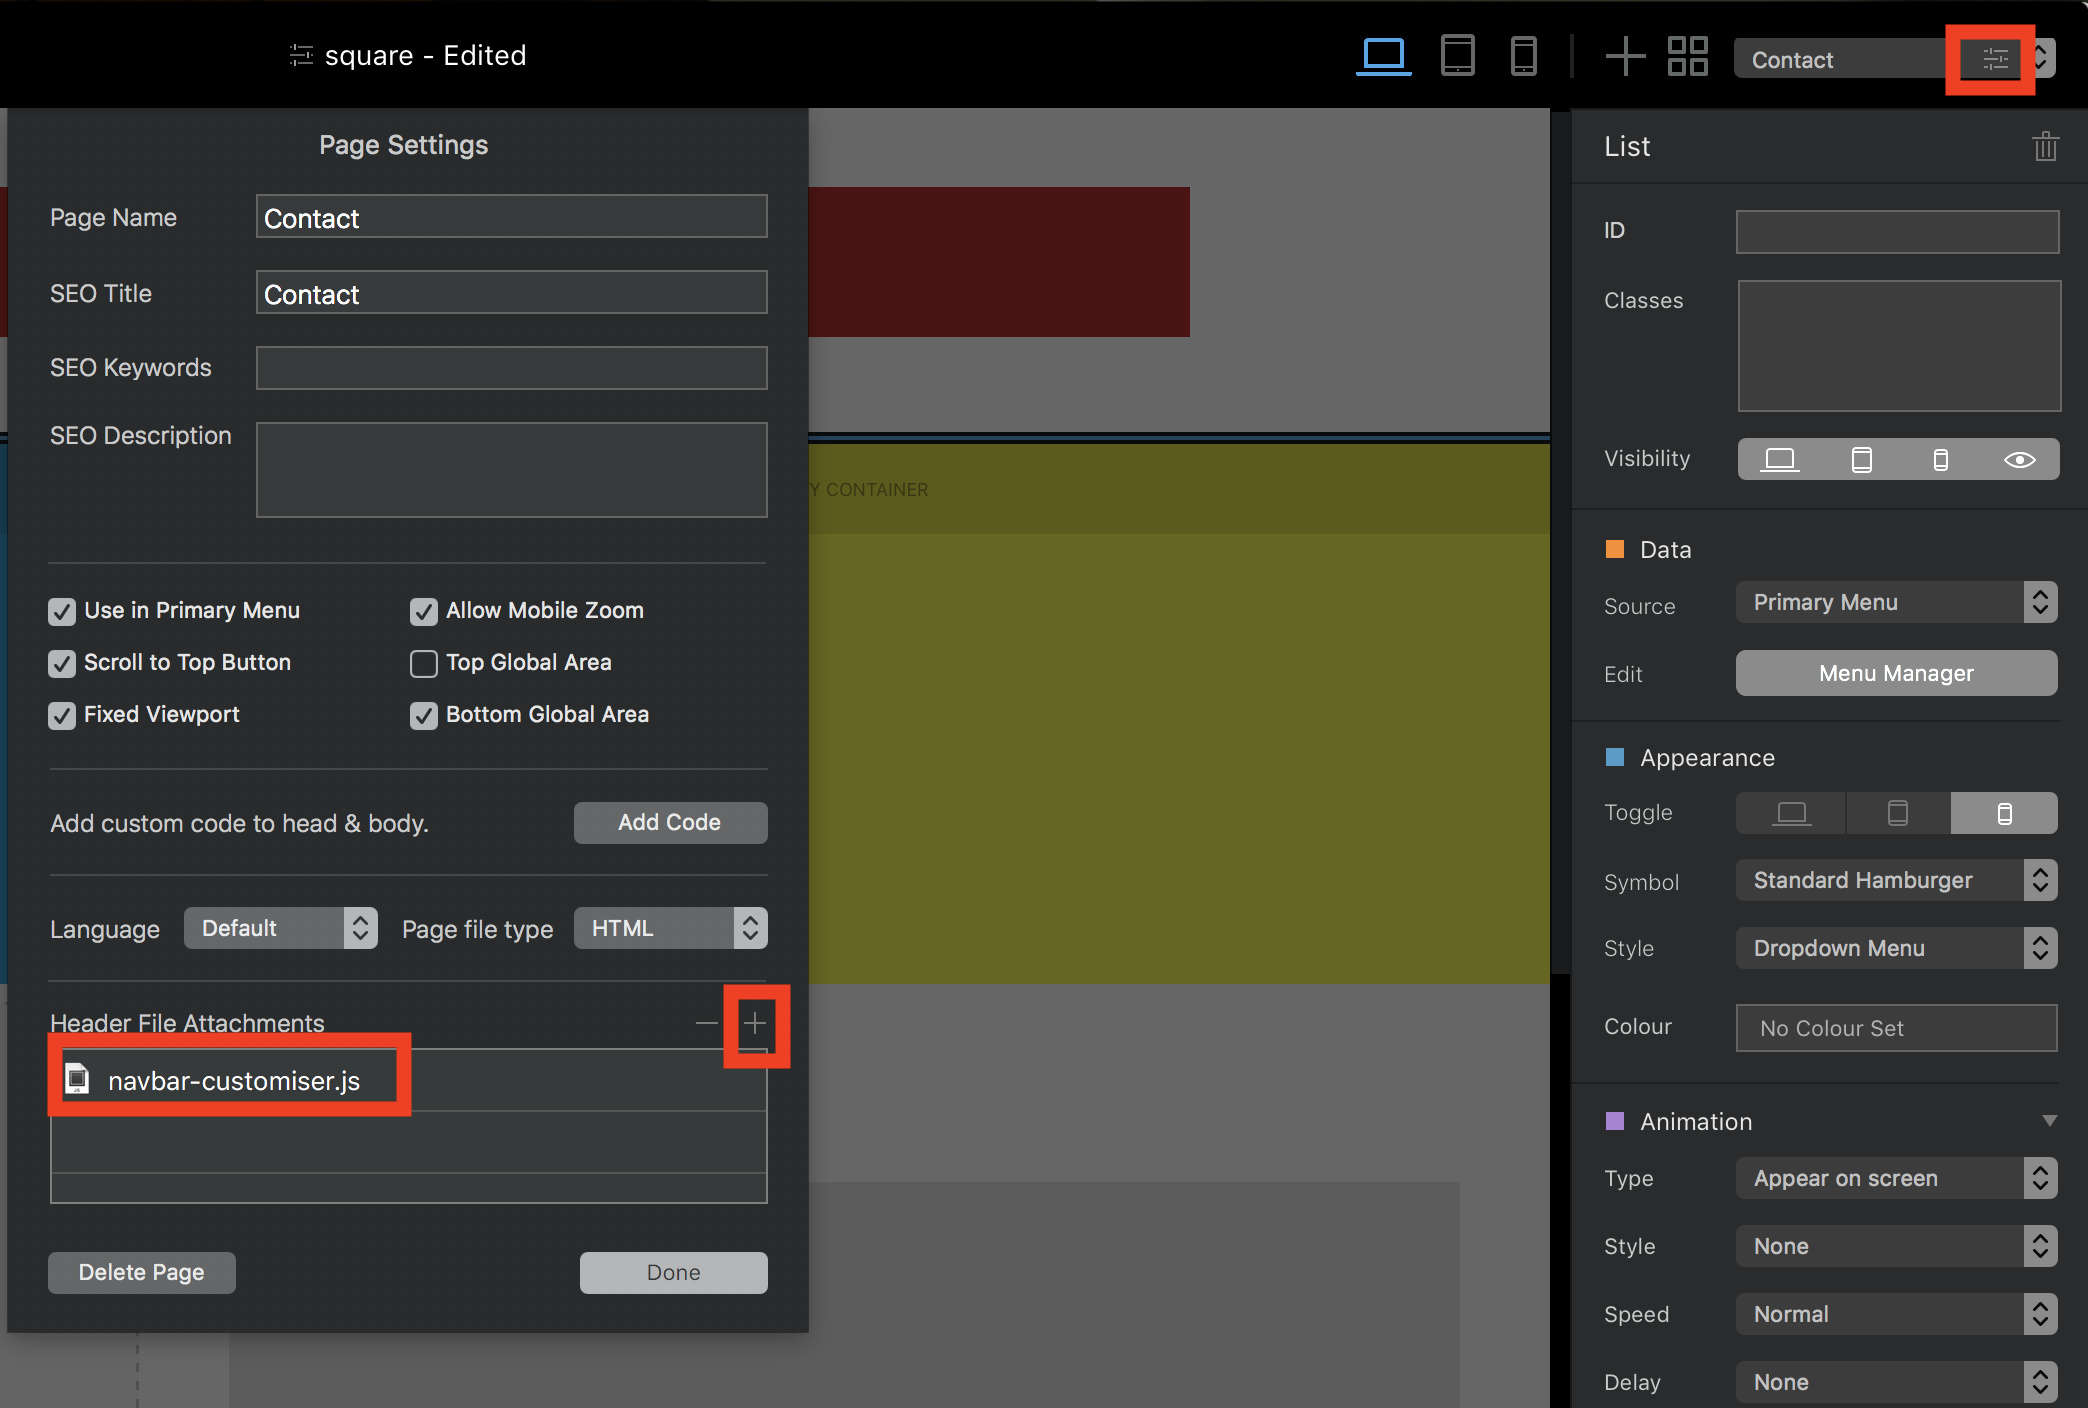Viewport: 2088px width, 1408px height.
Task: Switch to tablet device preview
Action: click(x=1457, y=55)
